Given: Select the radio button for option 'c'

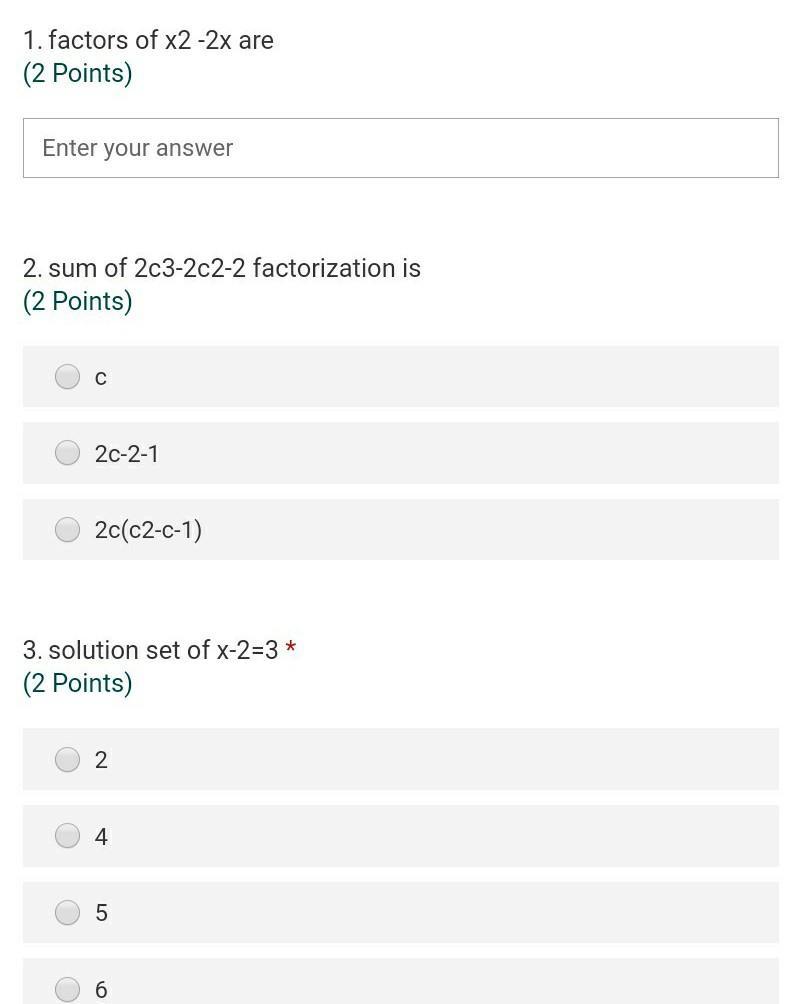Looking at the screenshot, I should (67, 376).
